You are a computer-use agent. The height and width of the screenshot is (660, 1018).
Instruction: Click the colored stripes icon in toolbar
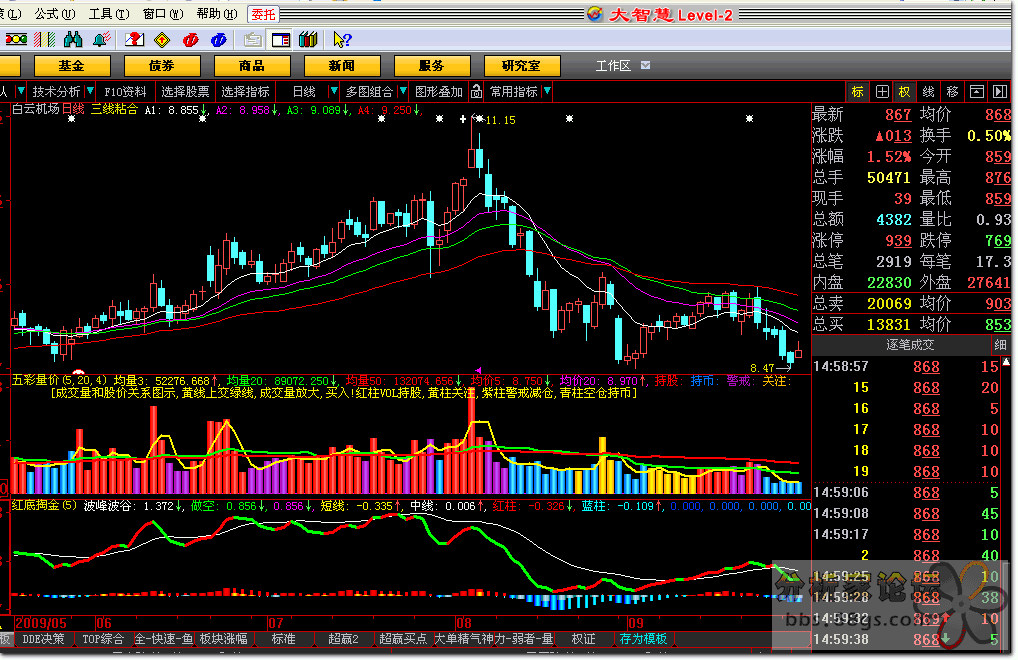44,40
